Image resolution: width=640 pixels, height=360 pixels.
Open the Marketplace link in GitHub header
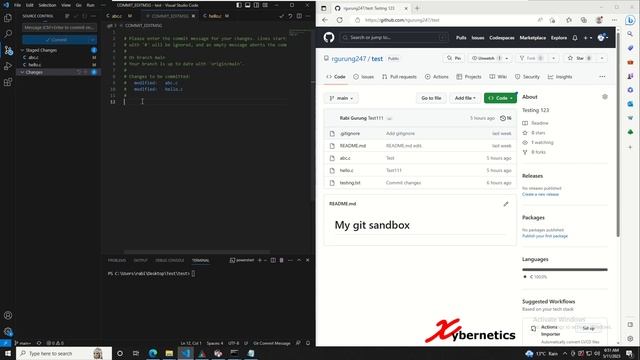[533, 38]
